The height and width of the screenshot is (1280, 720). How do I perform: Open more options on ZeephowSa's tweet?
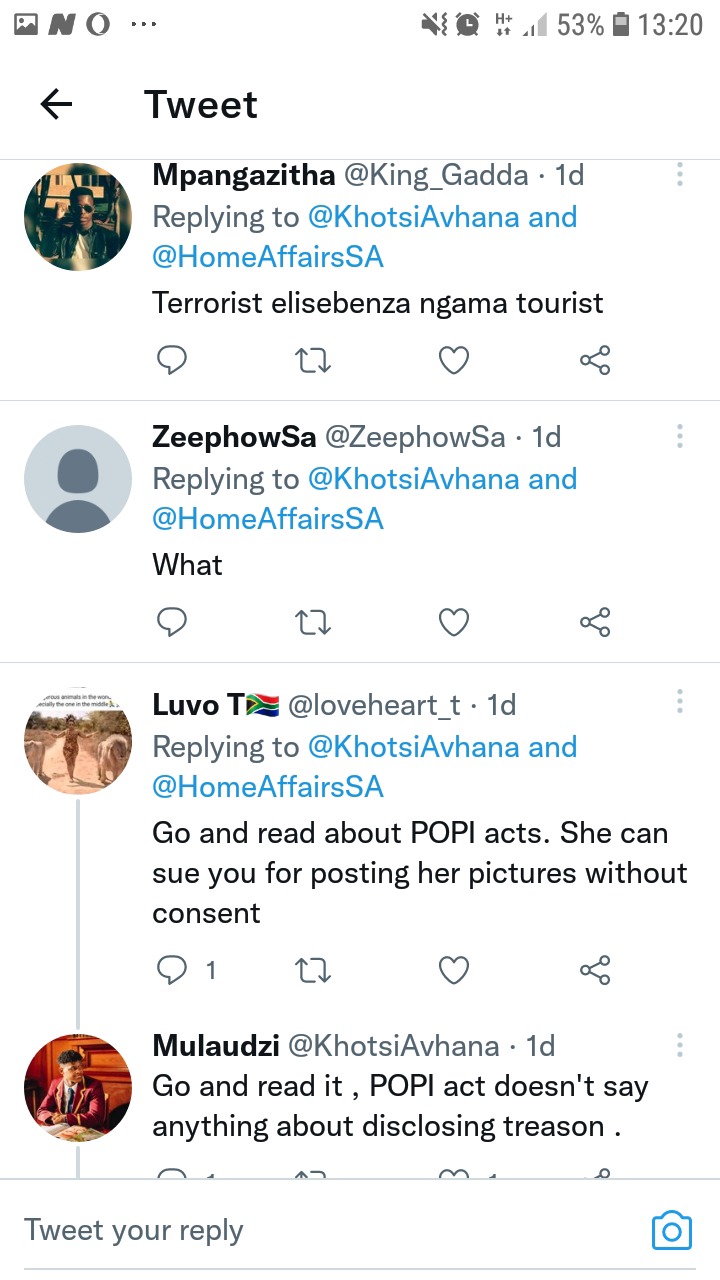680,437
